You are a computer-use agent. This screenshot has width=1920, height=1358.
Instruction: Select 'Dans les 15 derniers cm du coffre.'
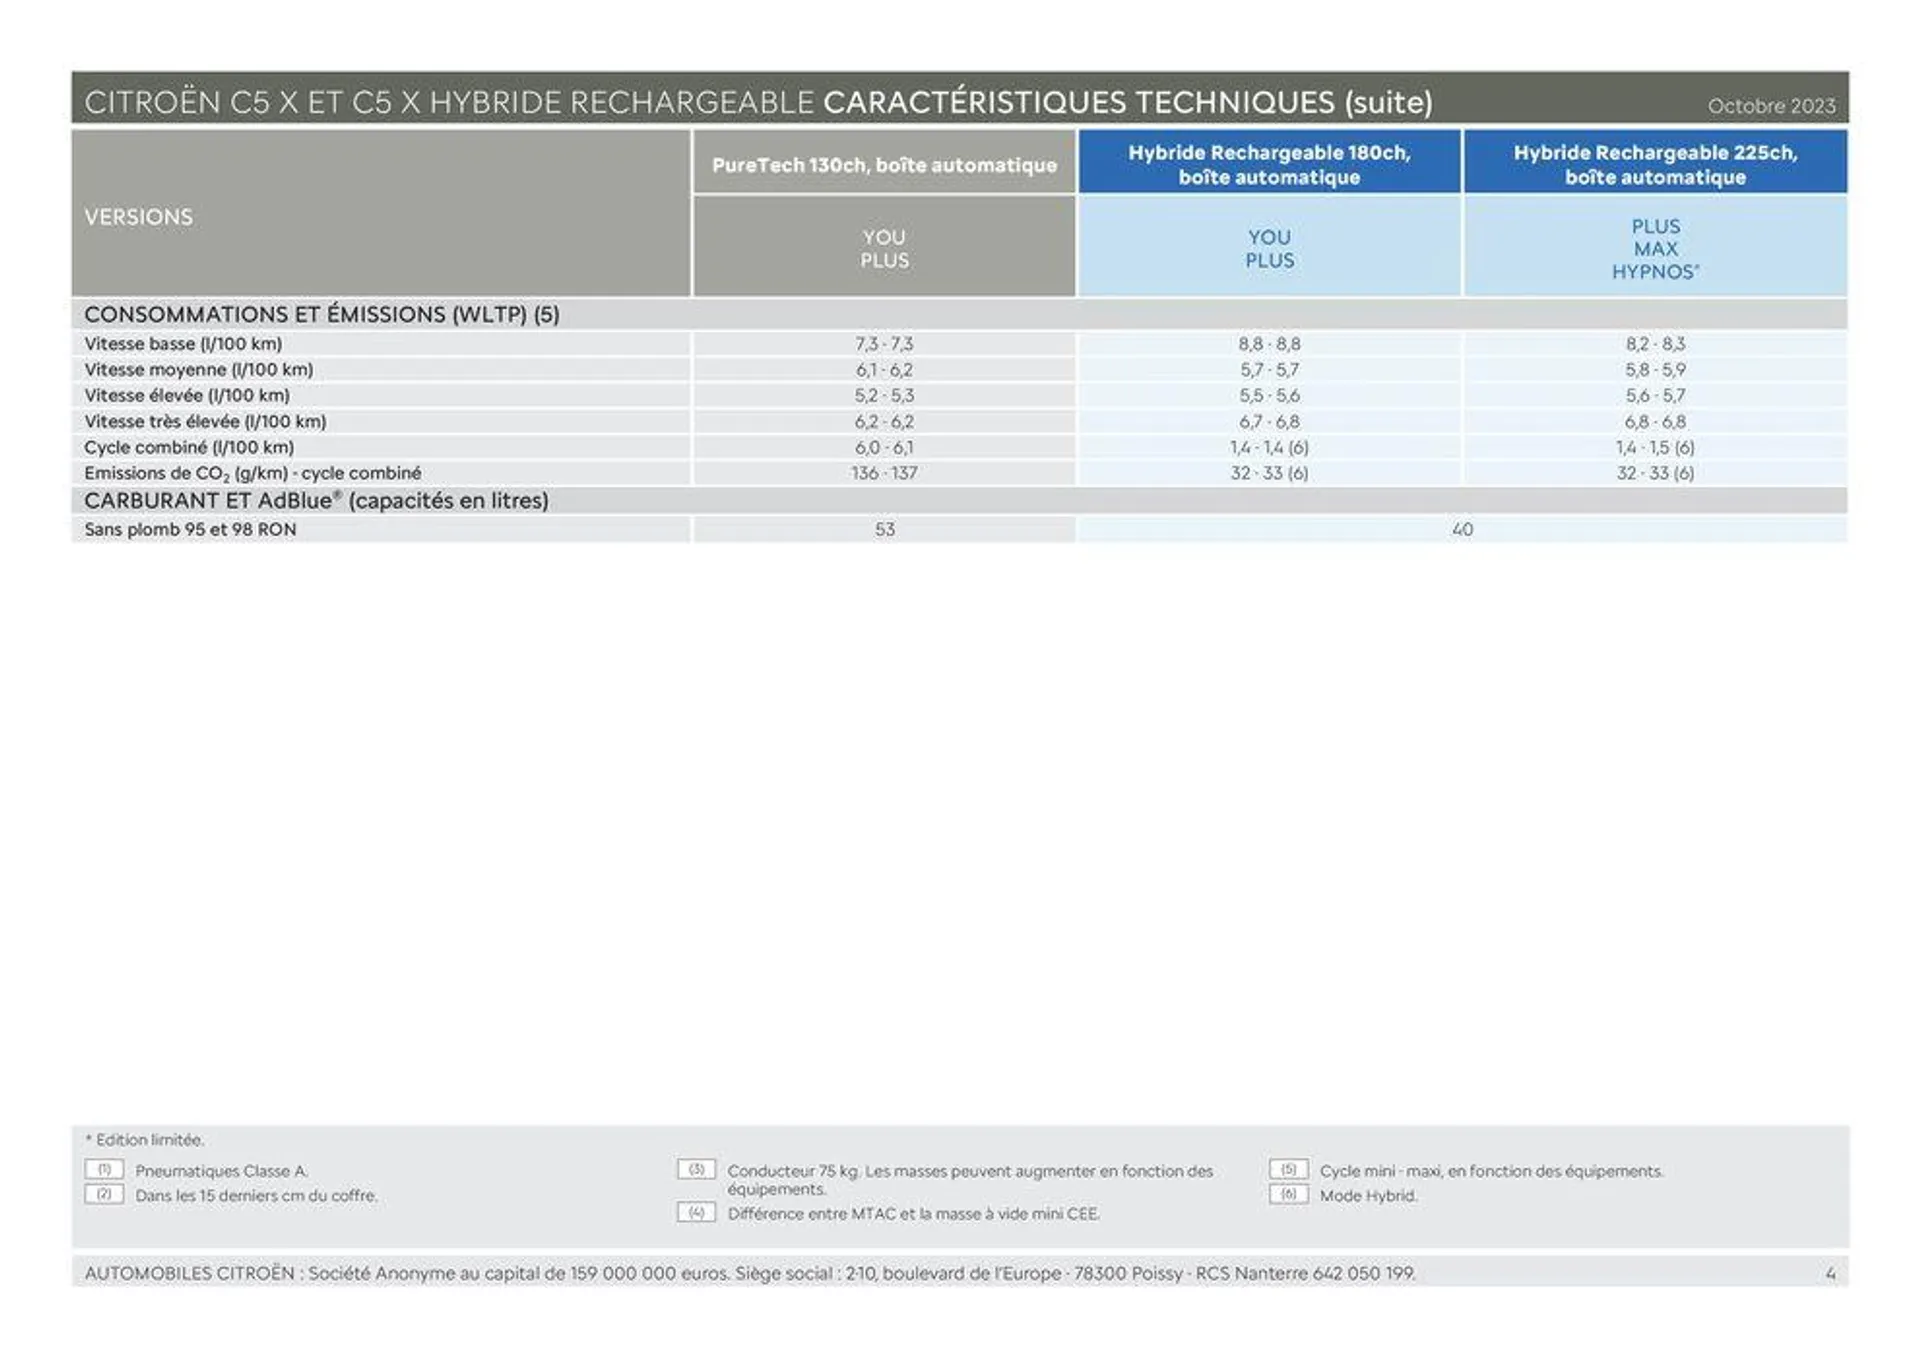pyautogui.click(x=256, y=1196)
